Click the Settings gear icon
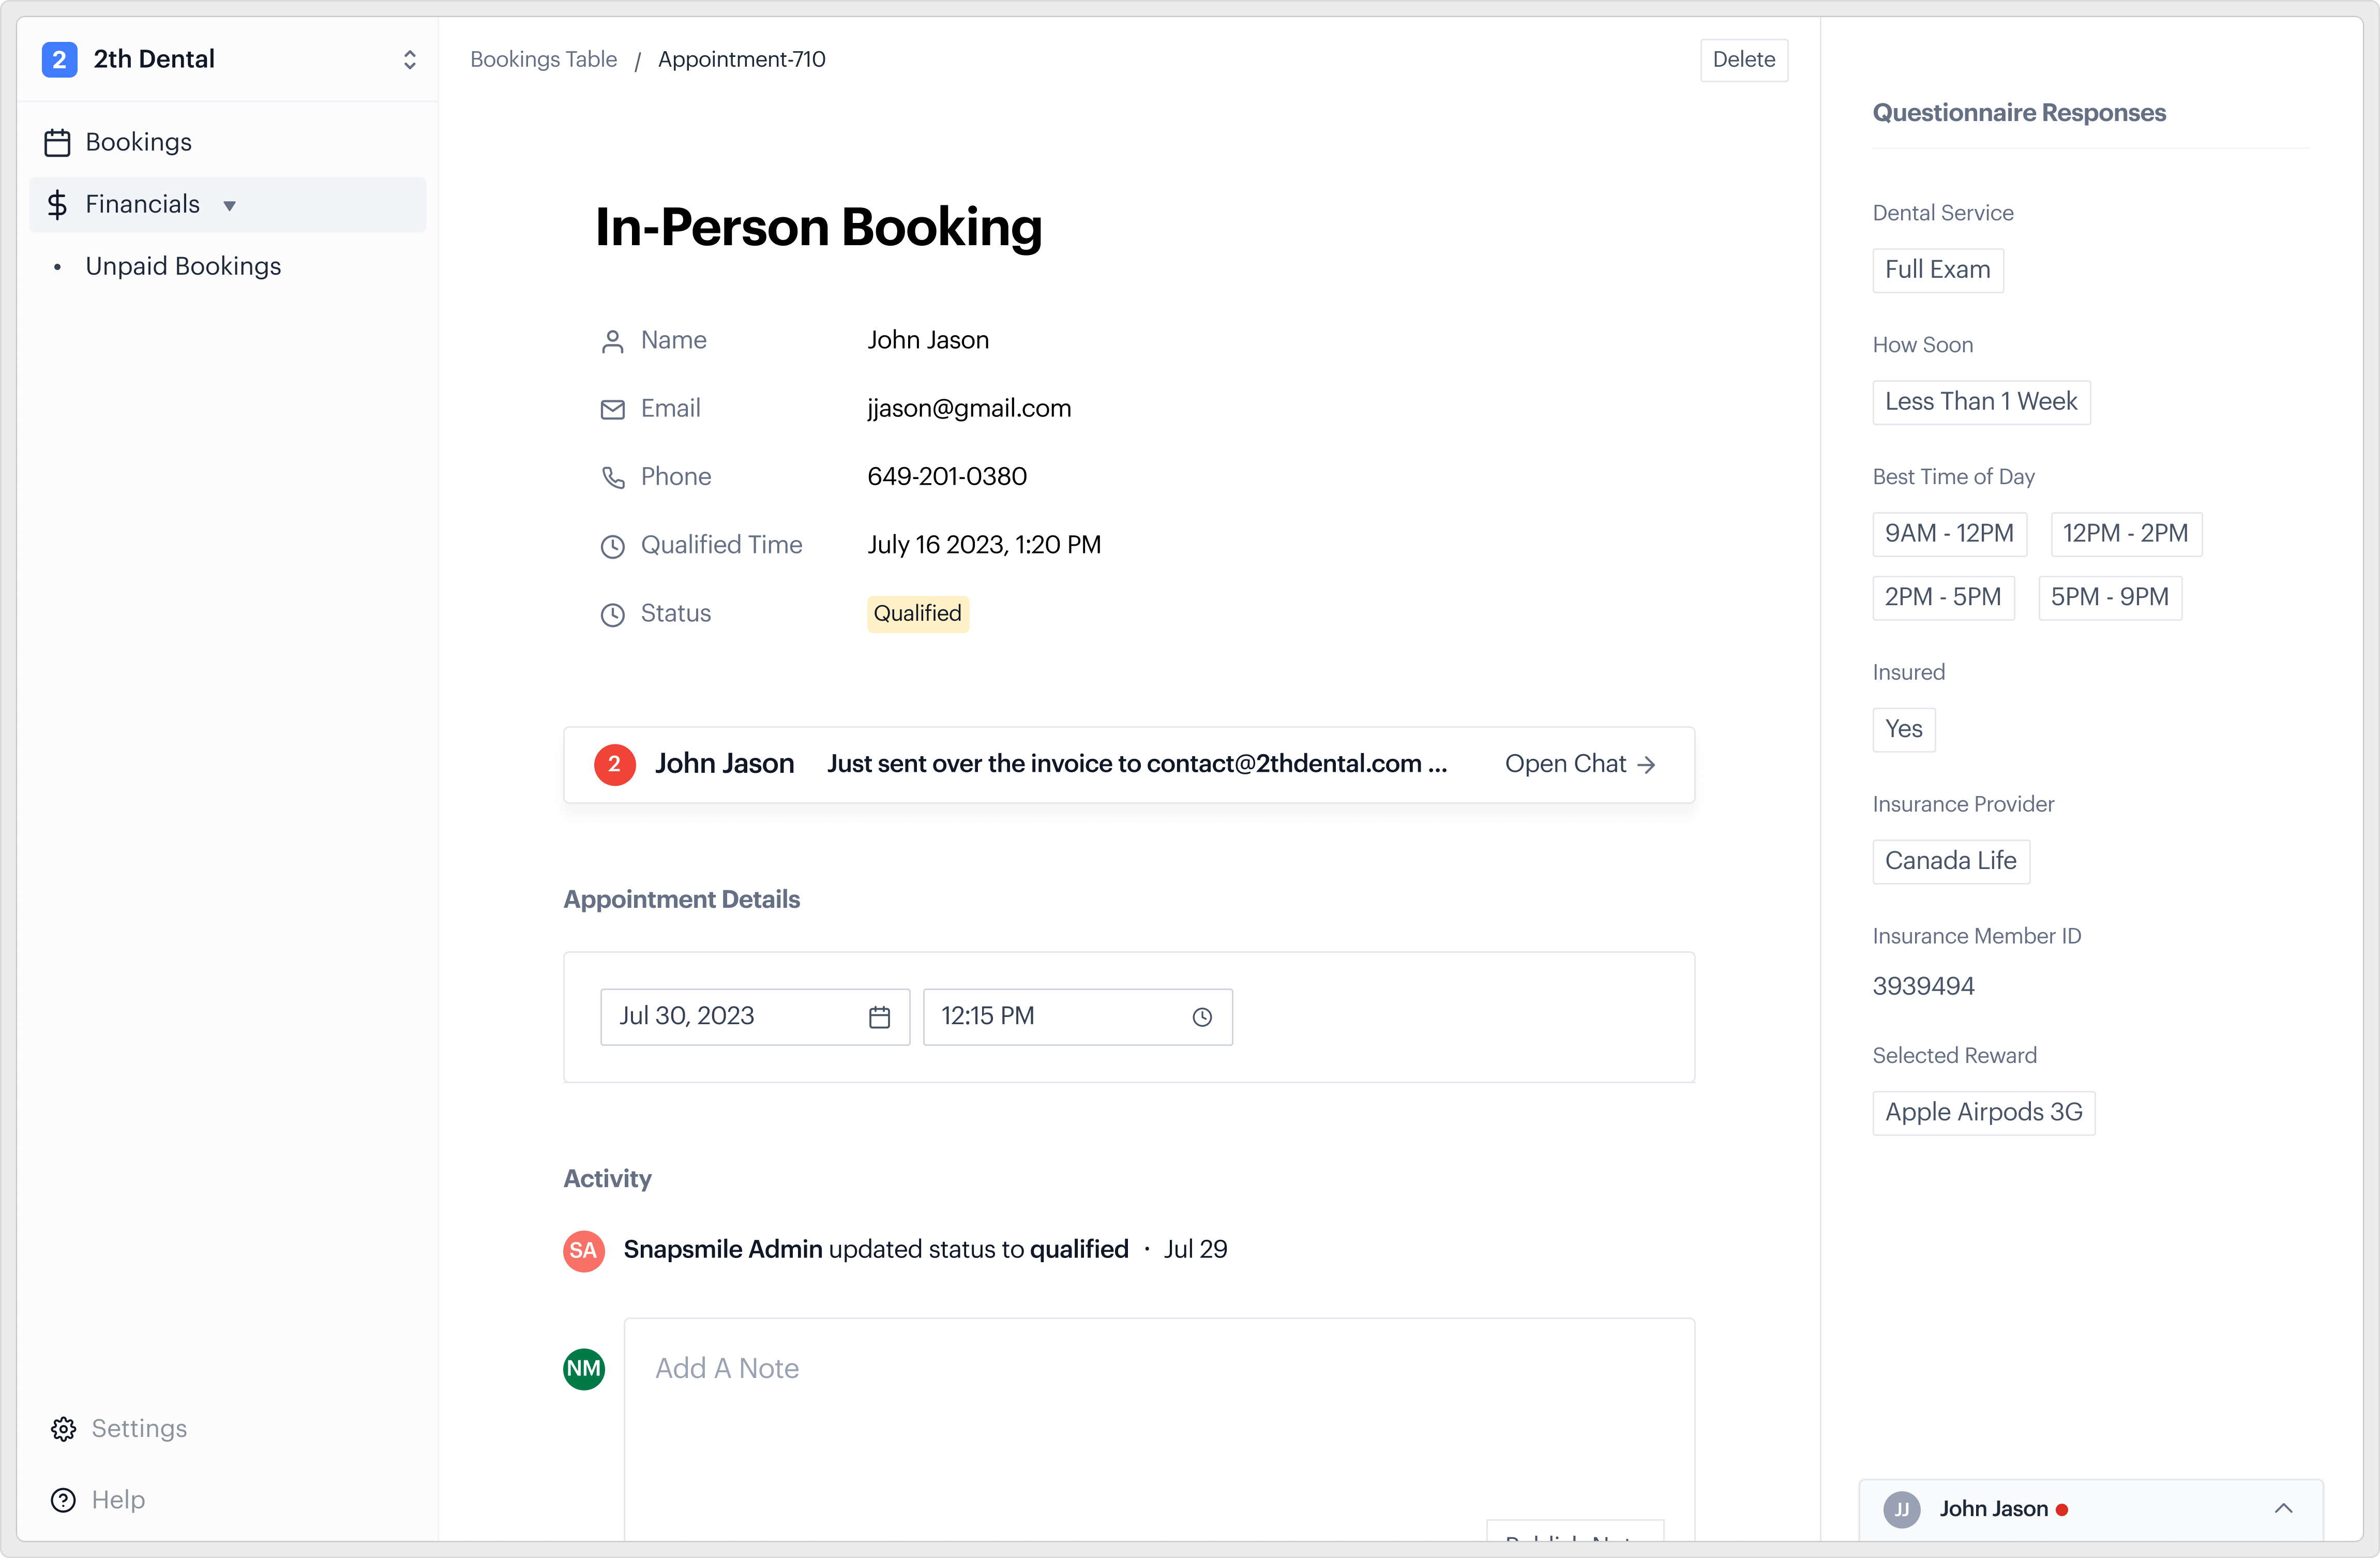The height and width of the screenshot is (1558, 2380). pyautogui.click(x=63, y=1429)
